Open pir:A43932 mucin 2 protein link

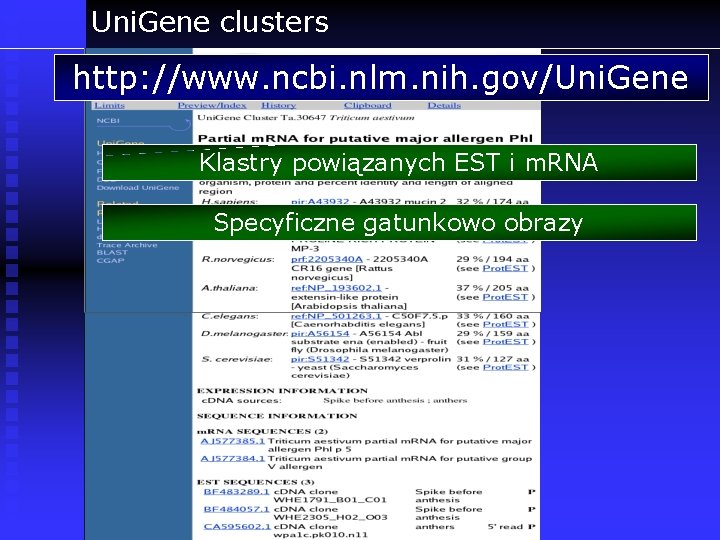320,202
